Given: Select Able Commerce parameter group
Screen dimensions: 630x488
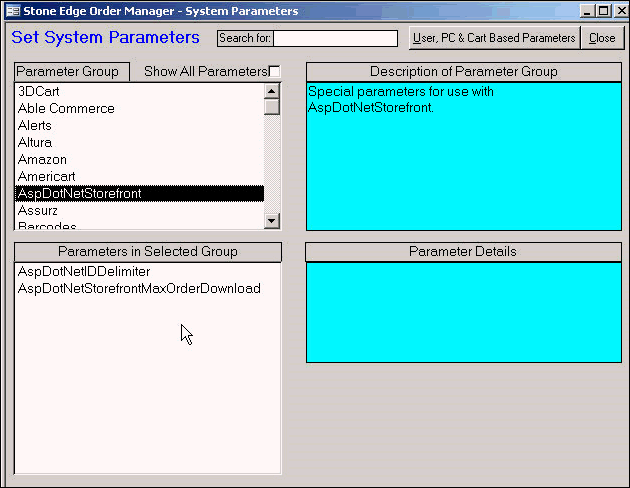Looking at the screenshot, I should click(x=139, y=108).
